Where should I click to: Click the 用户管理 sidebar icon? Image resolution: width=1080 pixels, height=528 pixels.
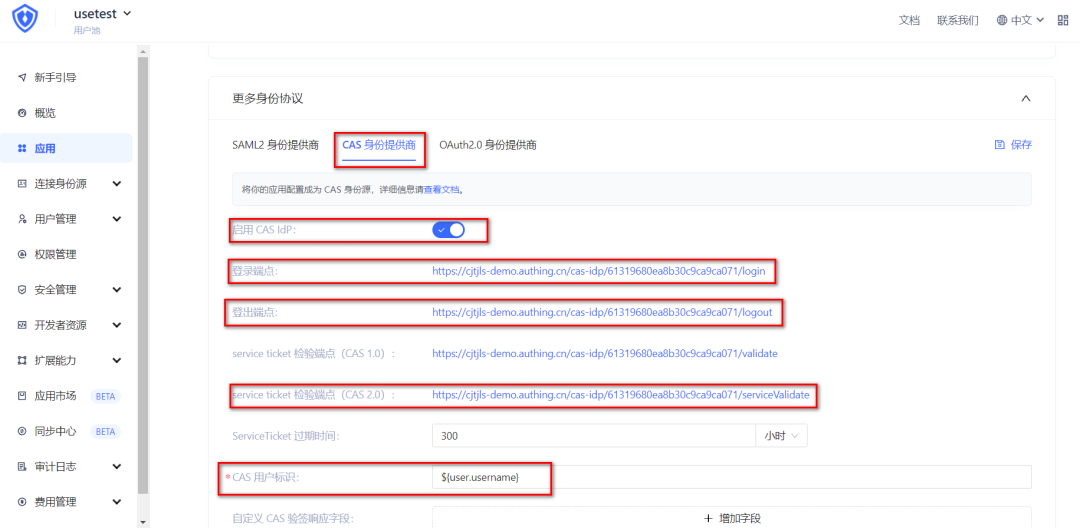click(22, 219)
